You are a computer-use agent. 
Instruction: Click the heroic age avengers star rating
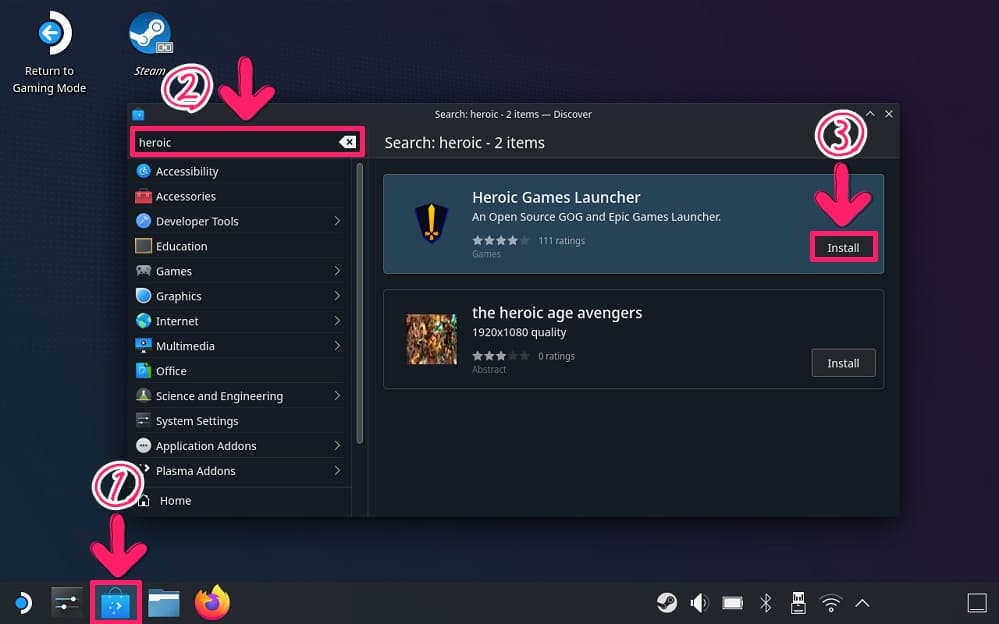click(500, 356)
